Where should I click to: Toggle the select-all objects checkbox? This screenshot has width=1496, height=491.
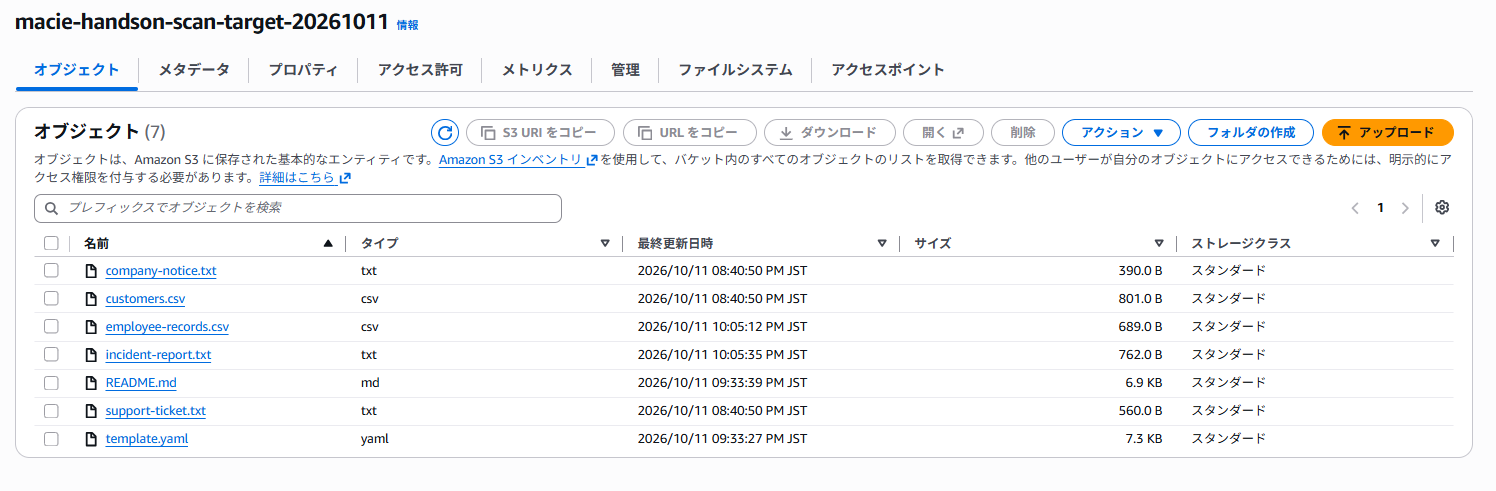[51, 243]
